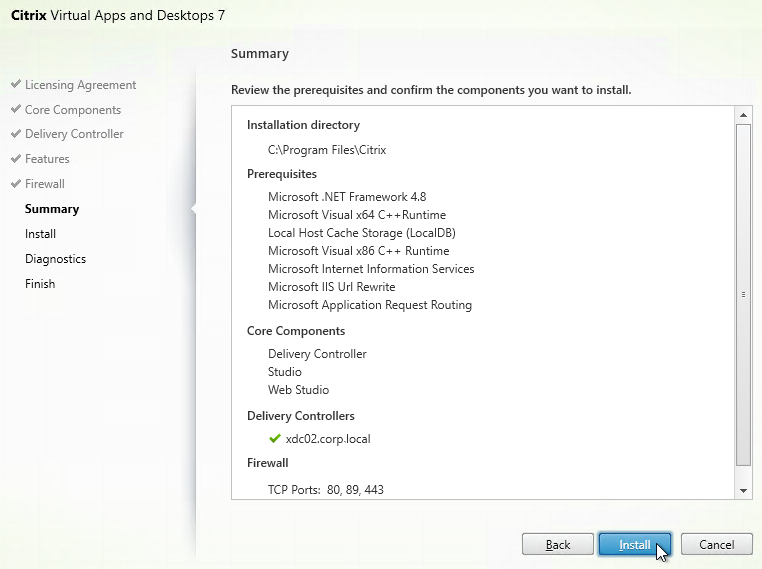Image resolution: width=762 pixels, height=569 pixels.
Task: Click the Firewall step checkmark icon
Action: [16, 183]
